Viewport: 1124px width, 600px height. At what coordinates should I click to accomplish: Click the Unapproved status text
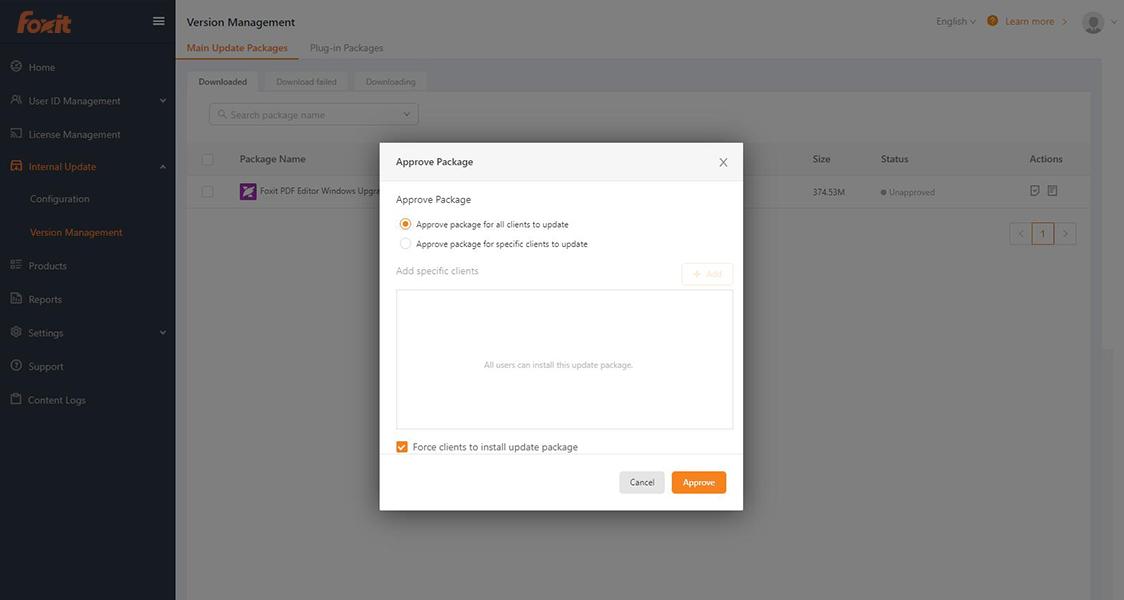(x=911, y=192)
